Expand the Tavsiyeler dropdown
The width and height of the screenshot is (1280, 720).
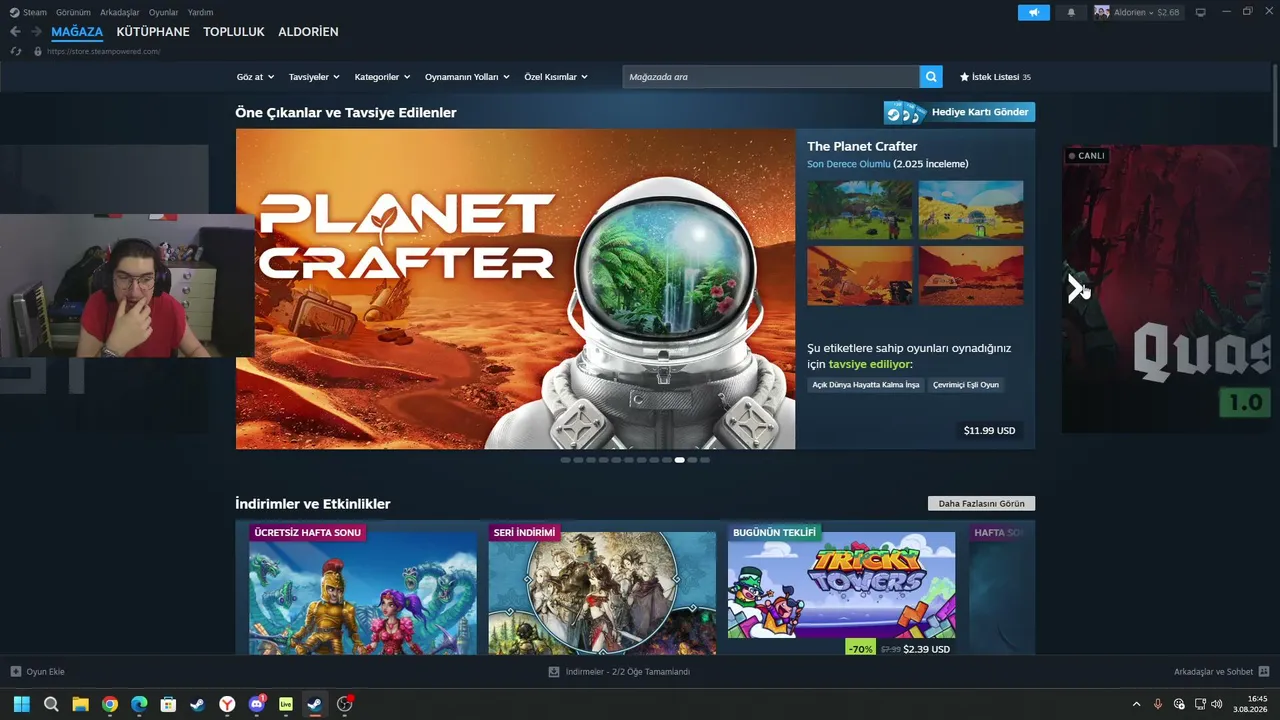[x=314, y=77]
